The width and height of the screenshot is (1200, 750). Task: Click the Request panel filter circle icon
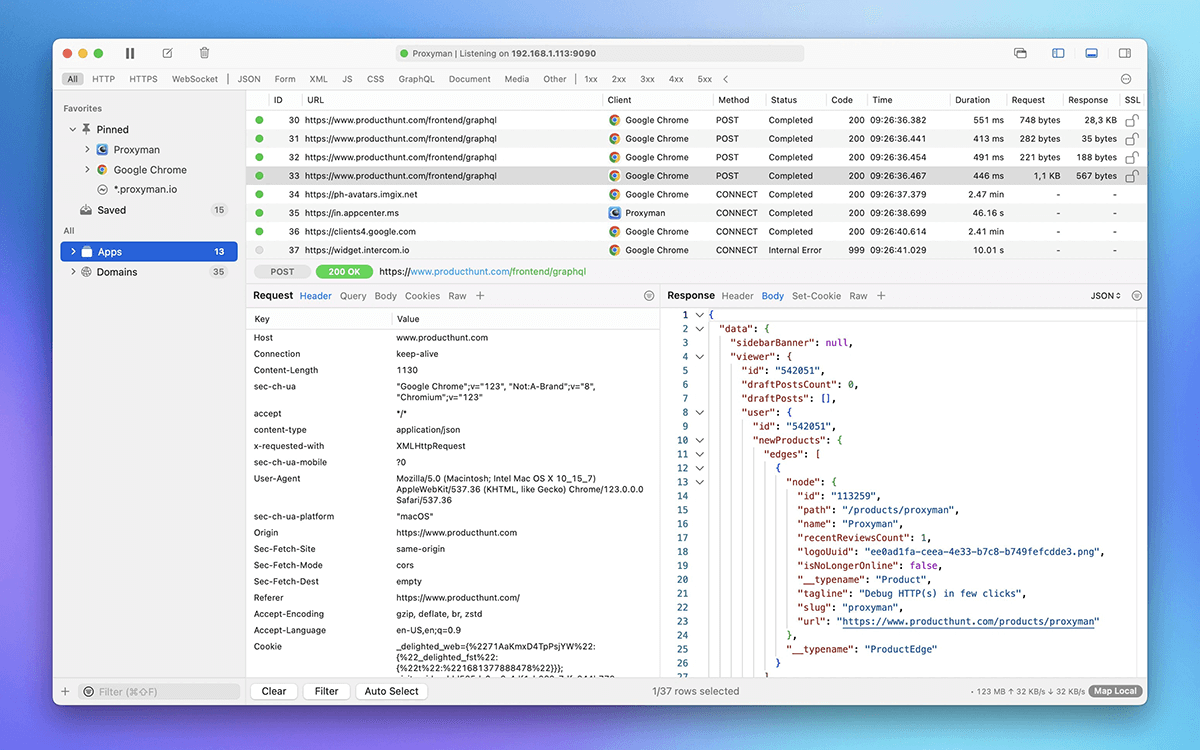click(x=649, y=296)
